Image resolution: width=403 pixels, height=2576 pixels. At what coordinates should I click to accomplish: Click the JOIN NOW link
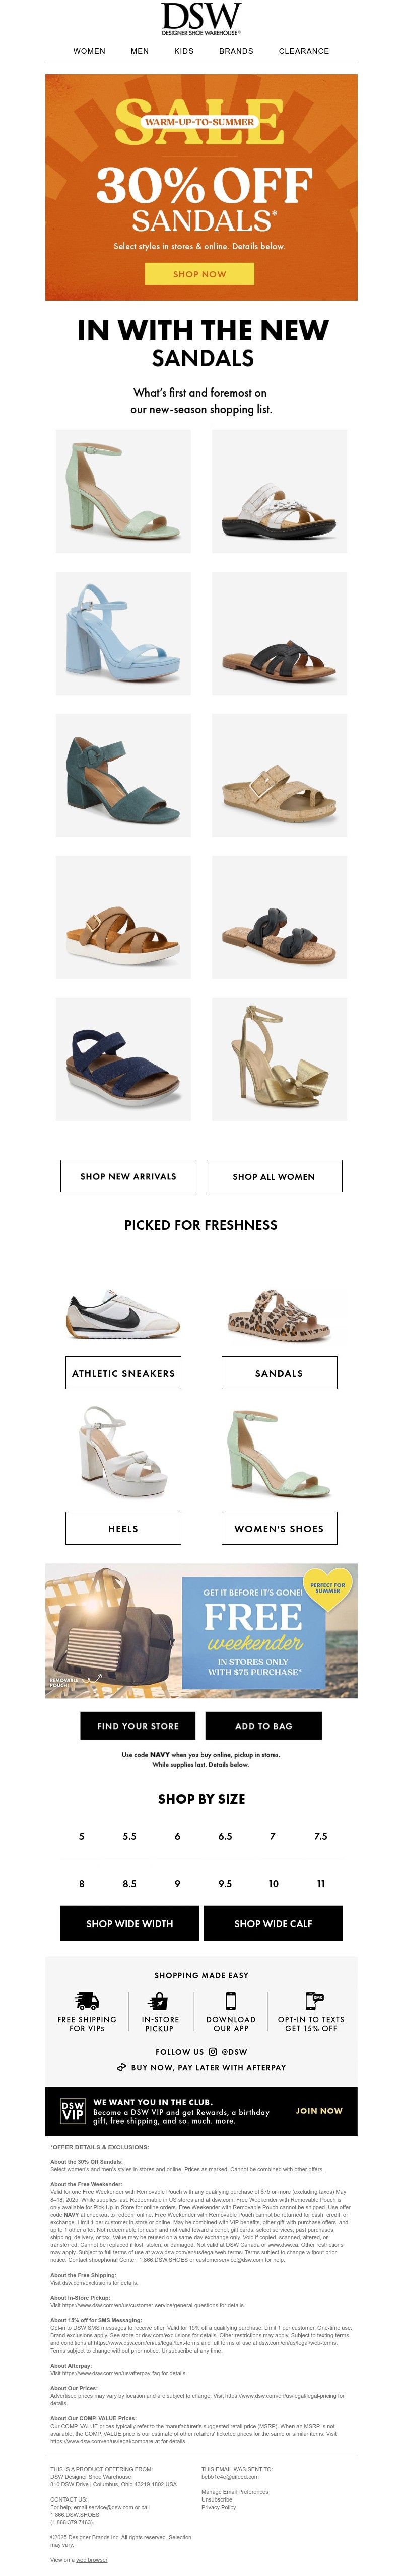(319, 2111)
